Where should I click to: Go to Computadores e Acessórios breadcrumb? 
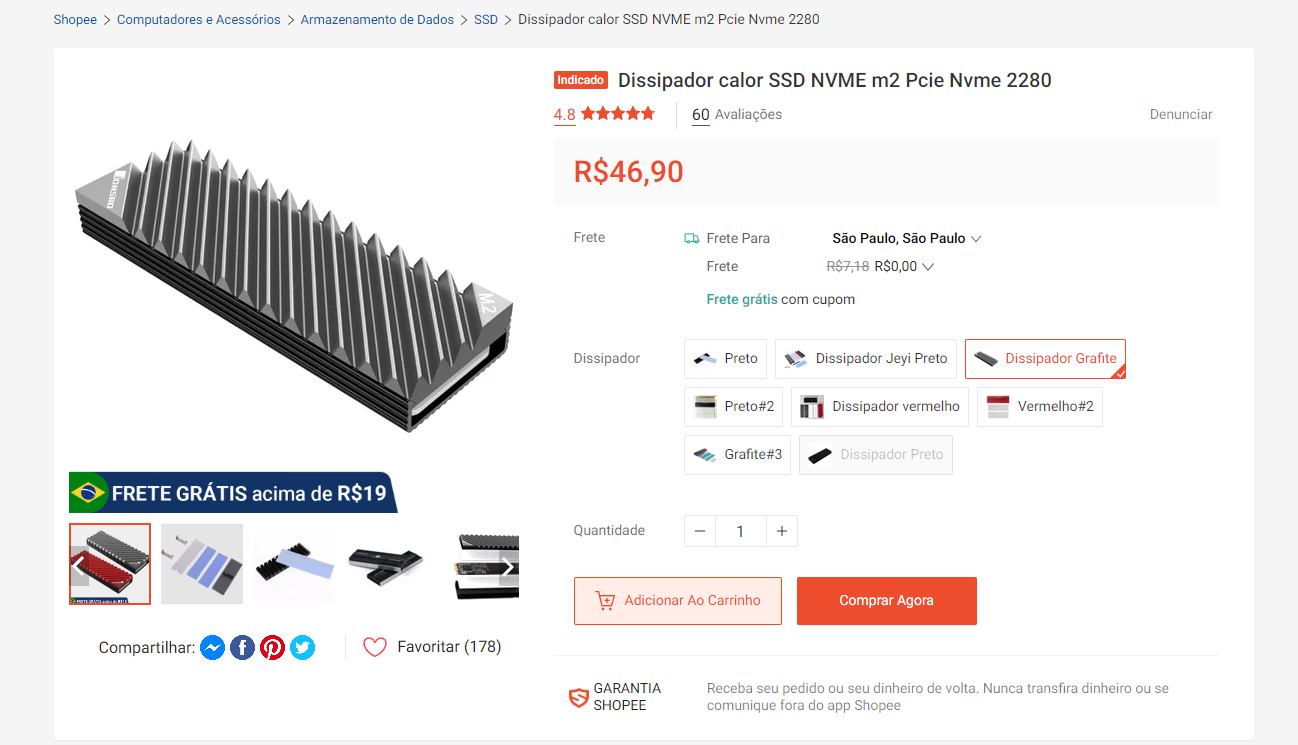coord(199,19)
